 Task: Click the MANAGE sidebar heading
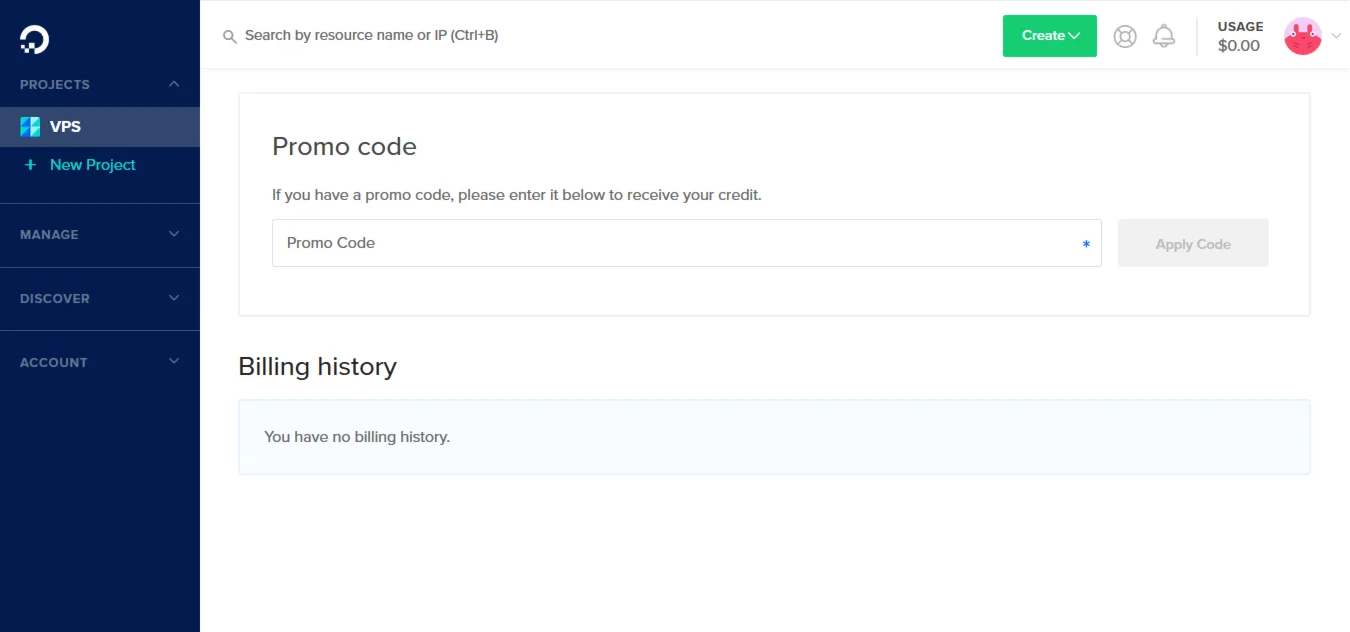49,235
